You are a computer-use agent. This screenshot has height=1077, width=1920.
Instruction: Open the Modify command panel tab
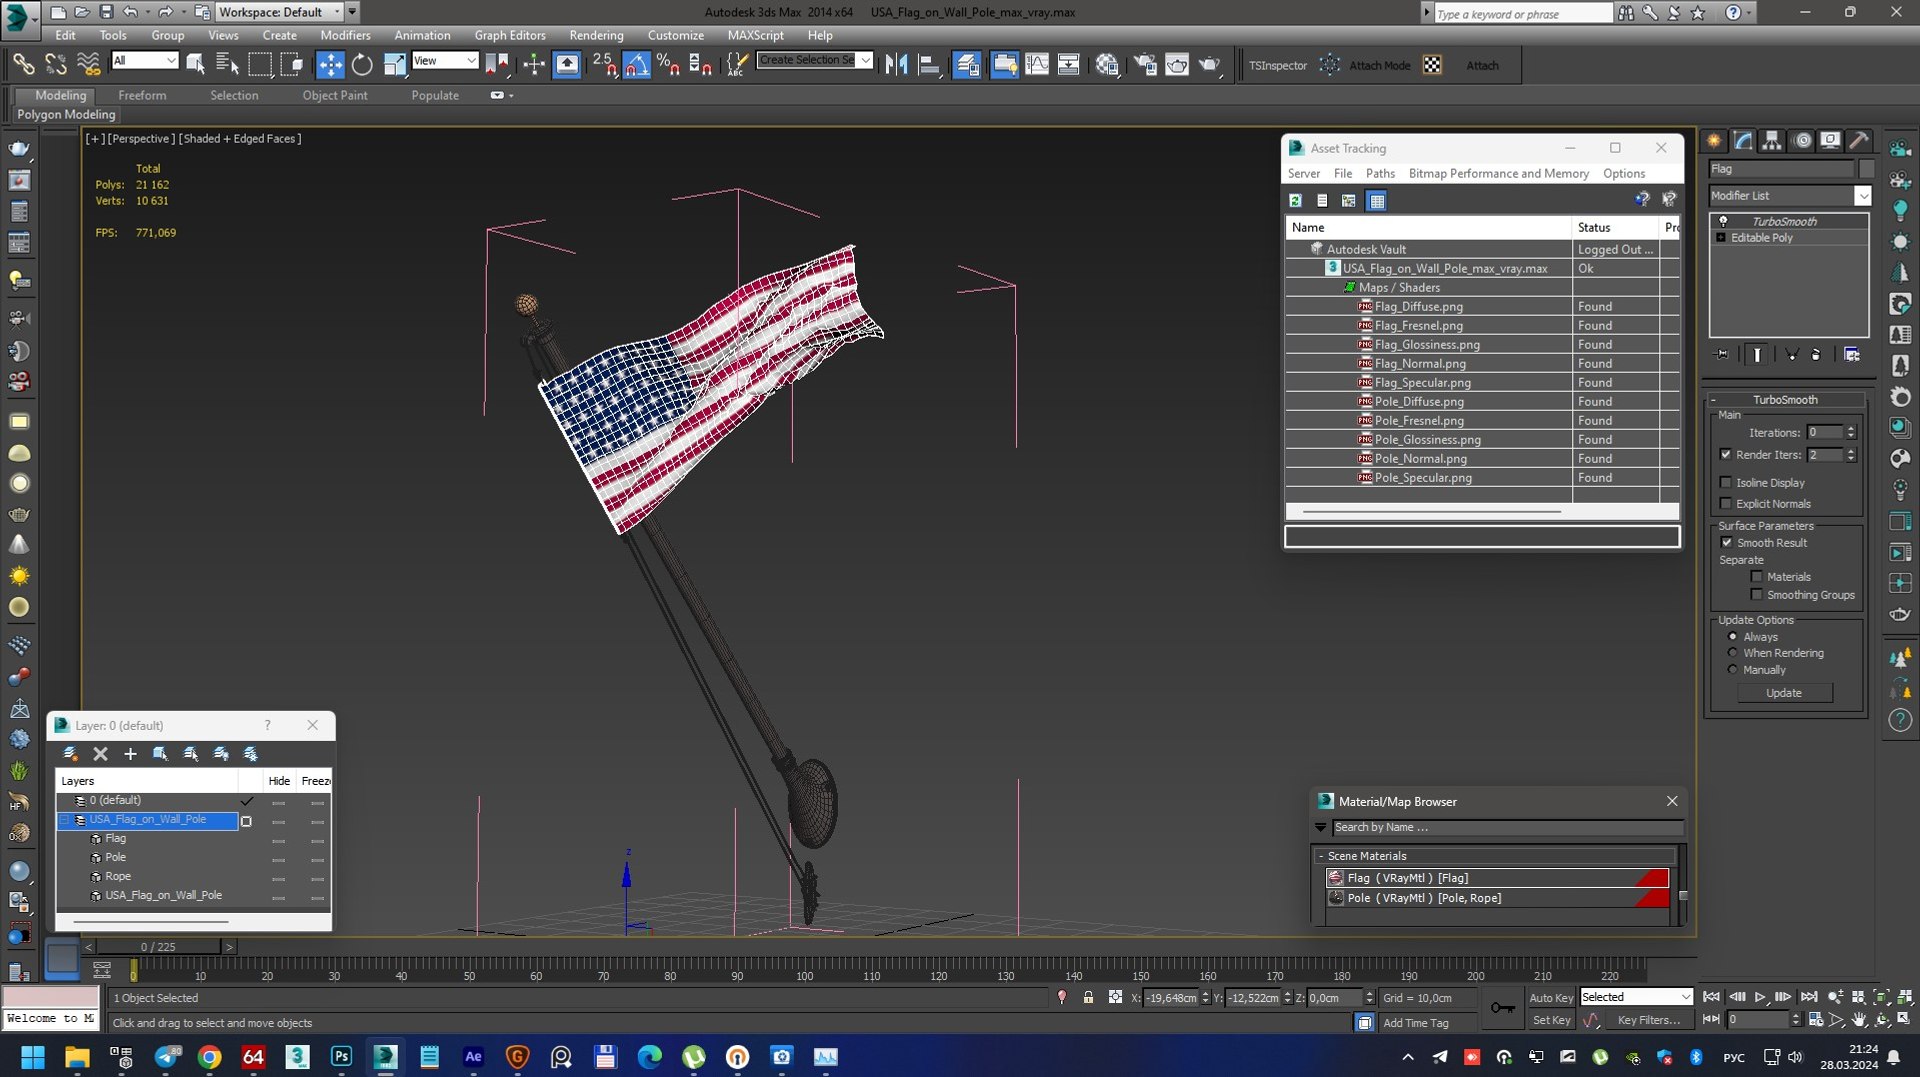pos(1743,141)
